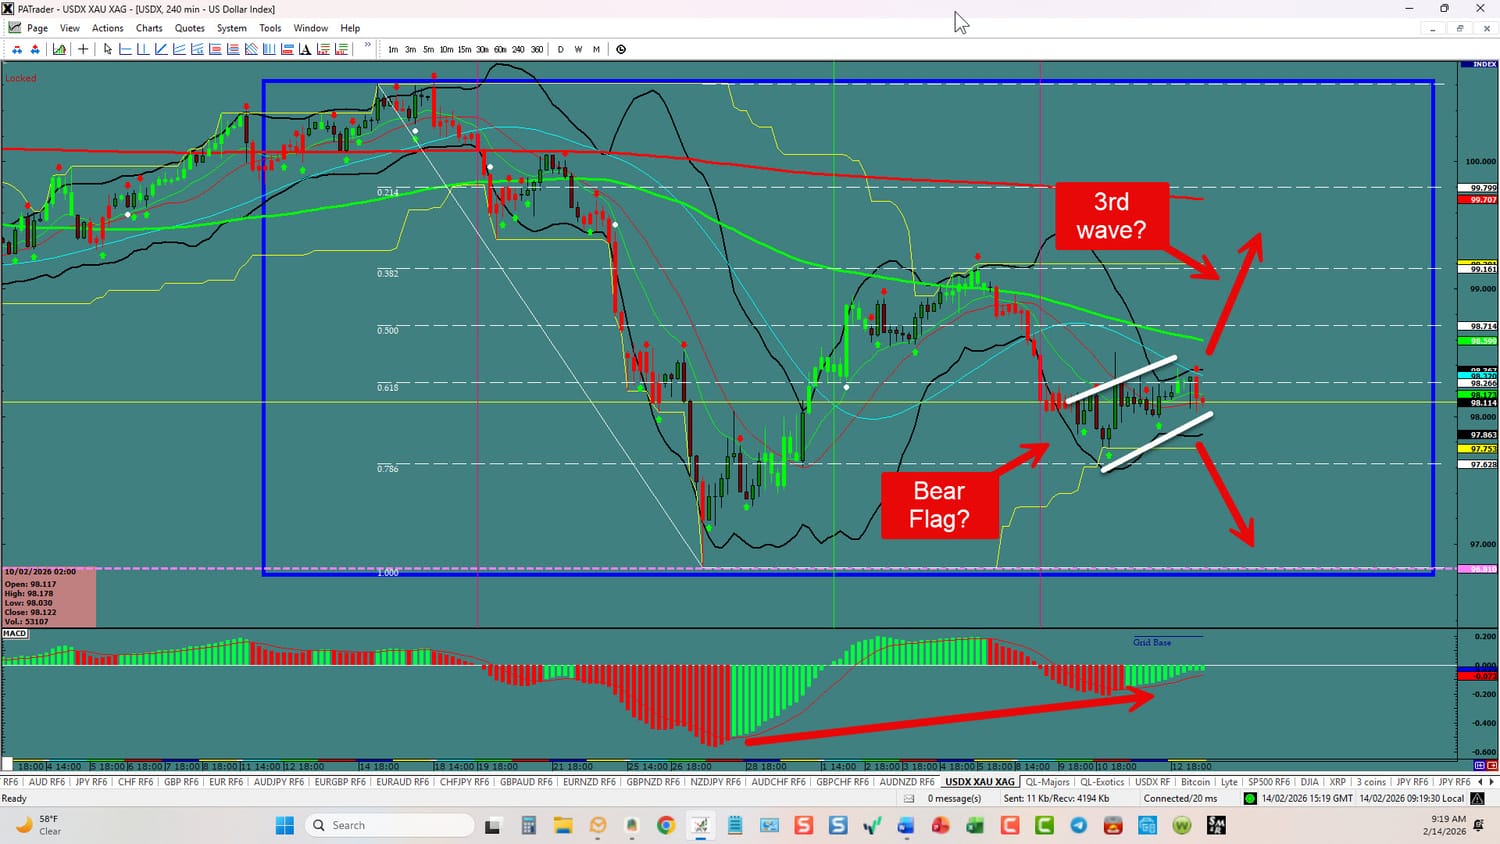Click the MACD indicator label

pos(15,633)
